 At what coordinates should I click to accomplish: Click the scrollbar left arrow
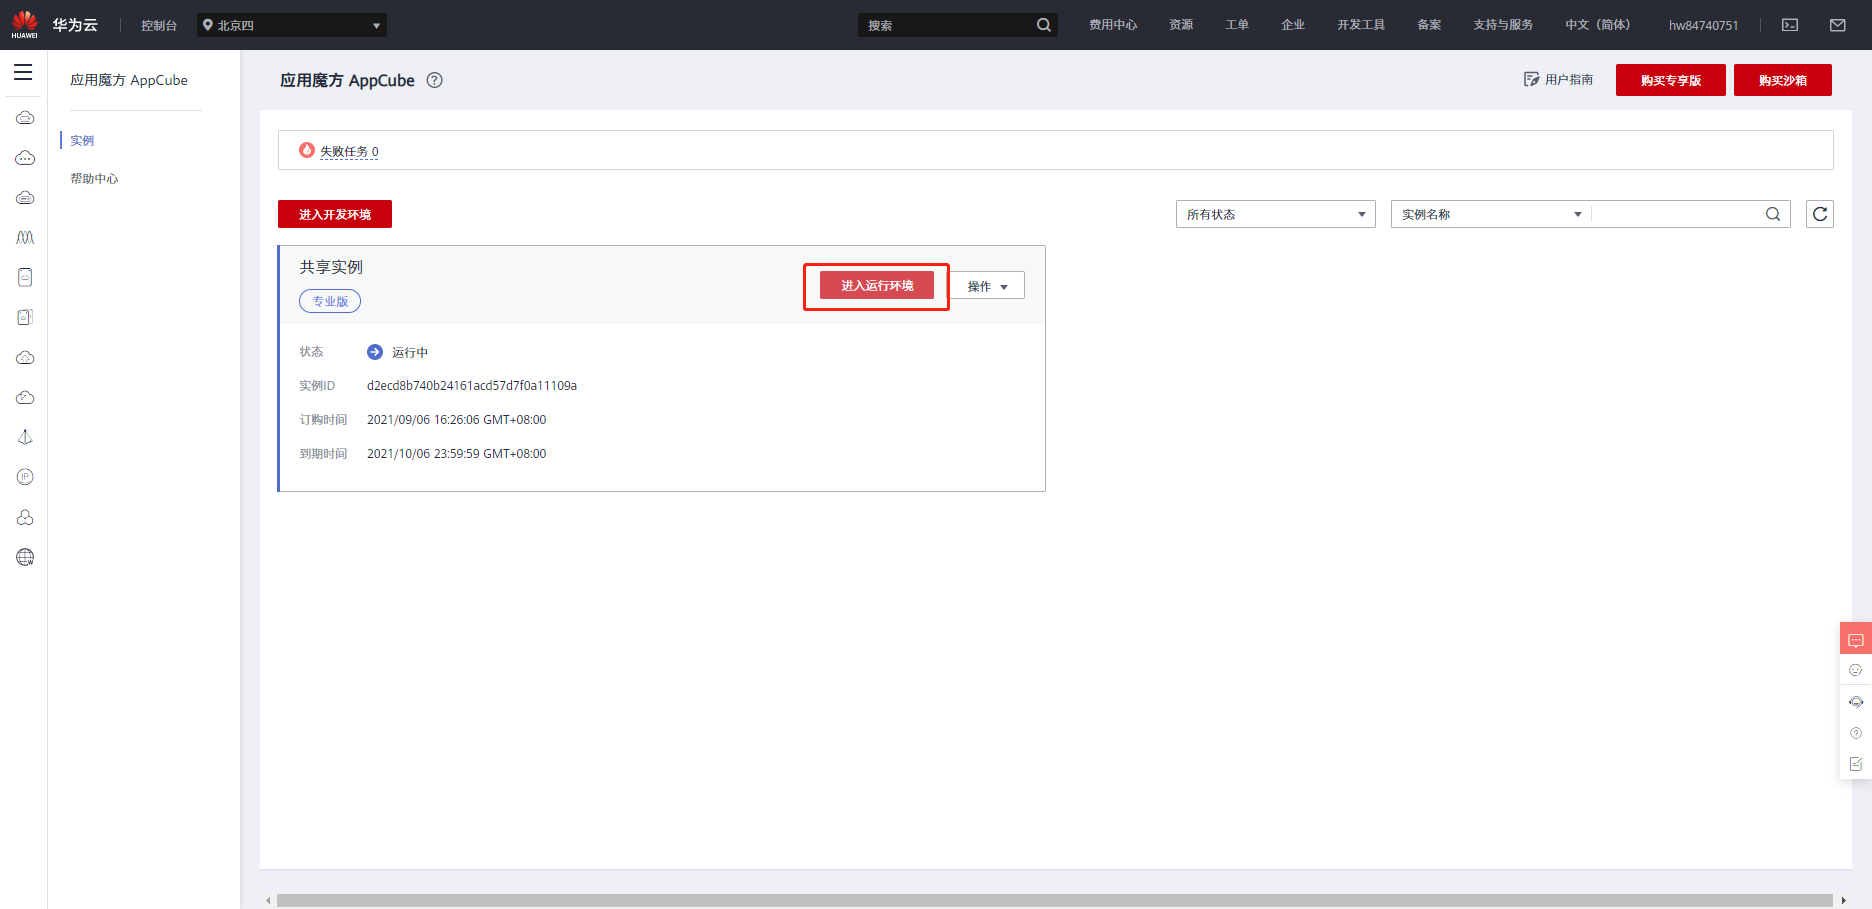tap(268, 901)
